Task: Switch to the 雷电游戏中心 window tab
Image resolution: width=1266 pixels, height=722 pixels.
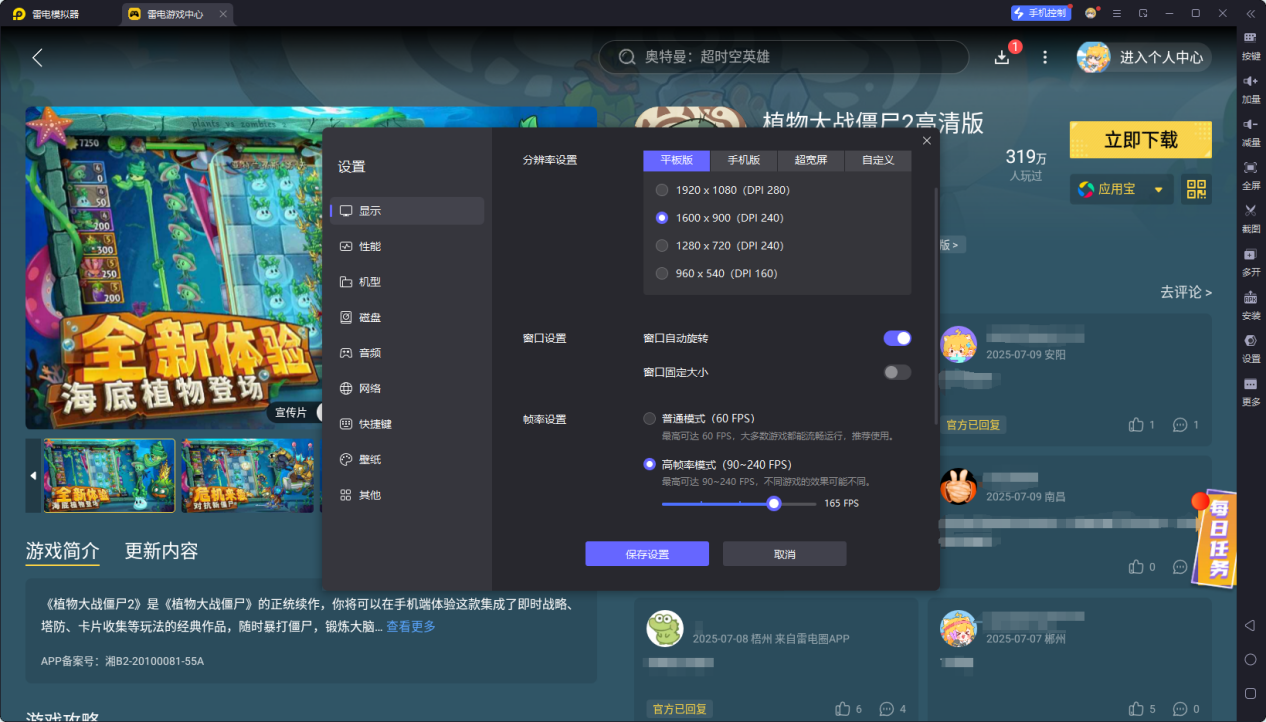Action: 178,14
